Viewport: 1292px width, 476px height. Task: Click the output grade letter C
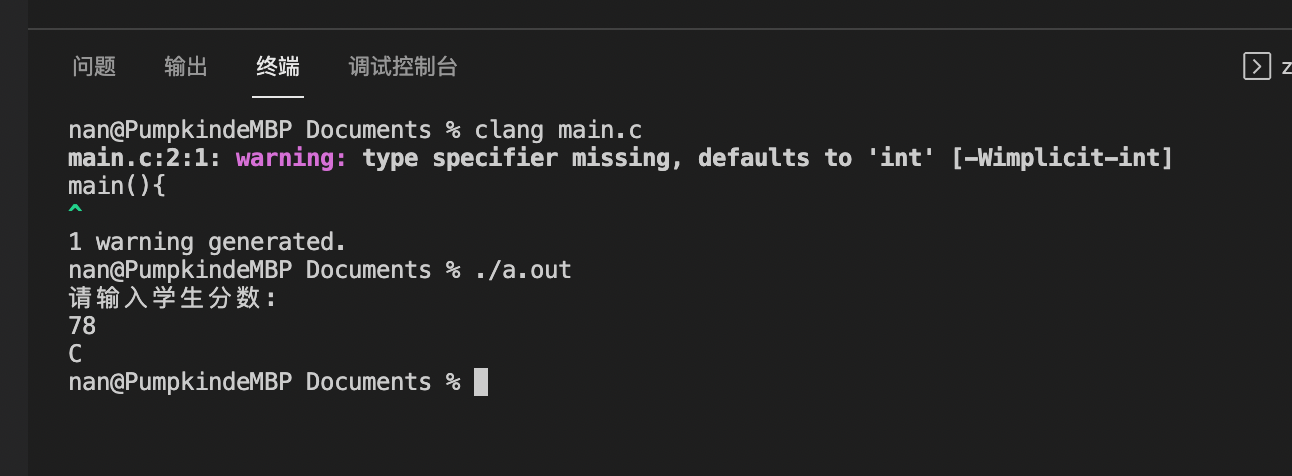(75, 354)
